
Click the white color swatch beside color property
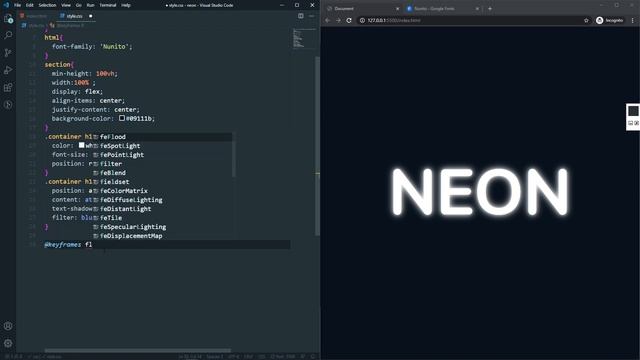(81, 145)
